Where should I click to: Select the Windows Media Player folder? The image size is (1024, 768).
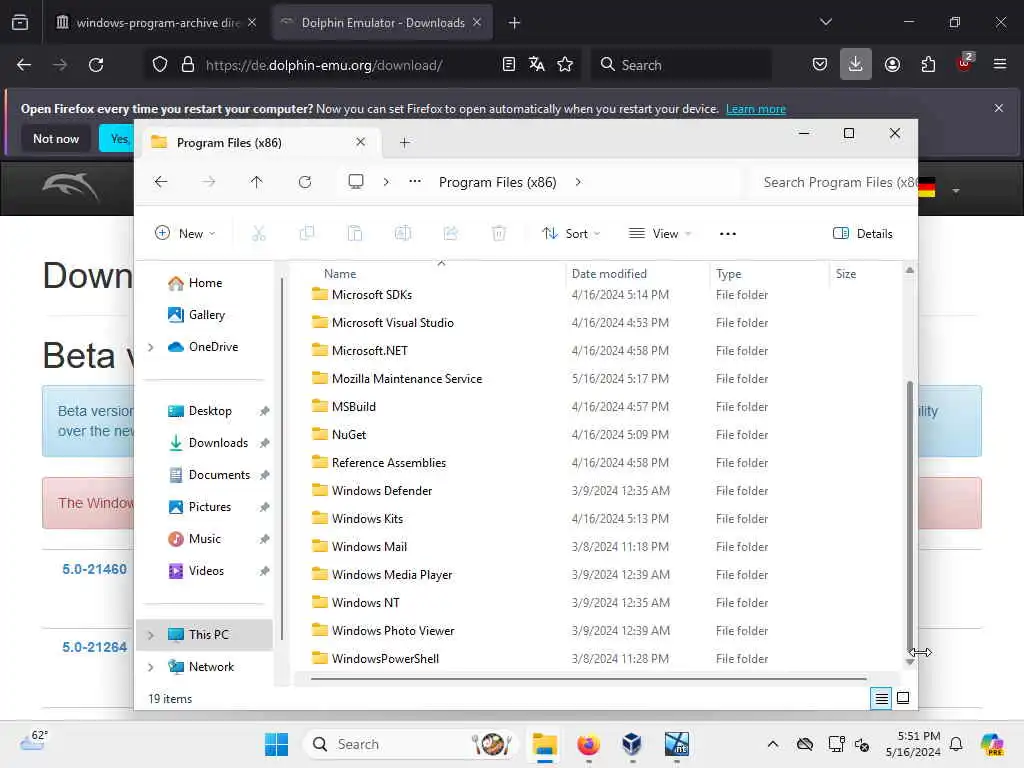point(391,575)
